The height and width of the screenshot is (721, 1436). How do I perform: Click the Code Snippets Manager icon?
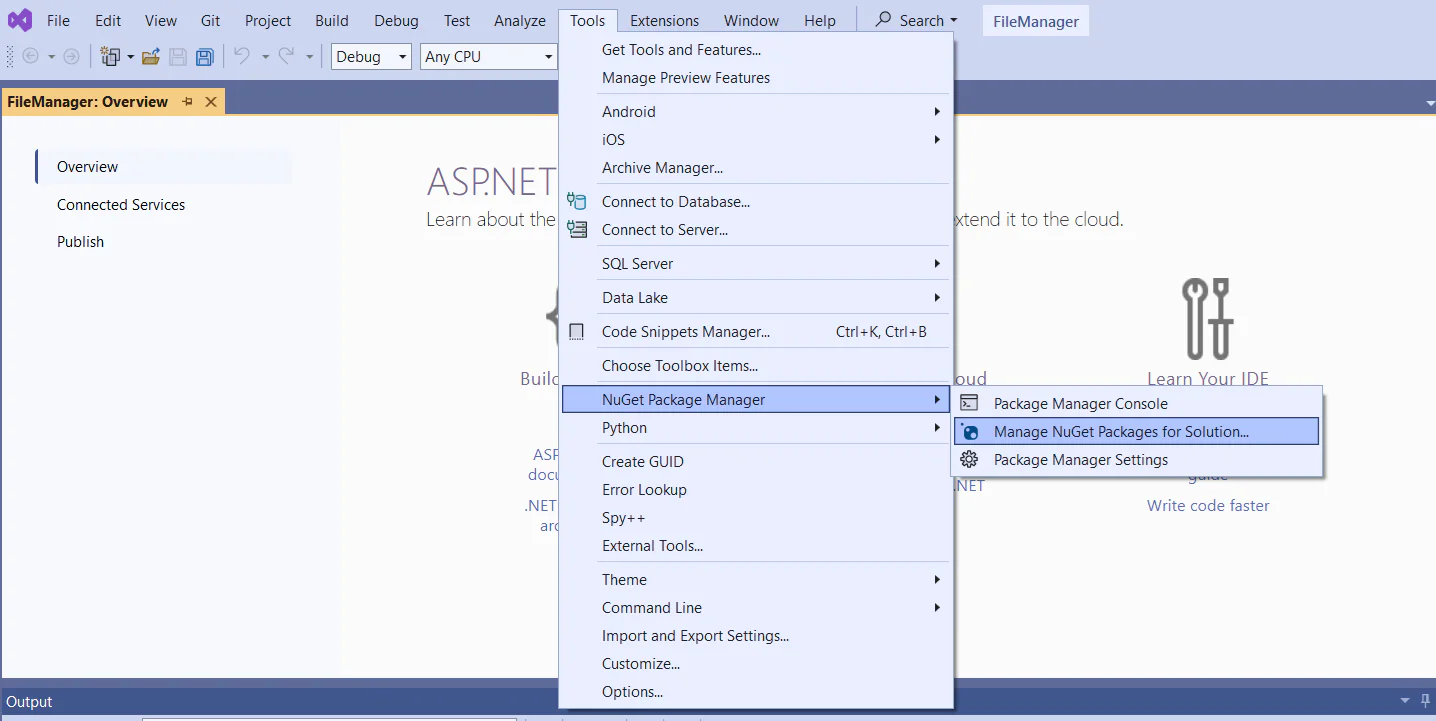tap(576, 332)
